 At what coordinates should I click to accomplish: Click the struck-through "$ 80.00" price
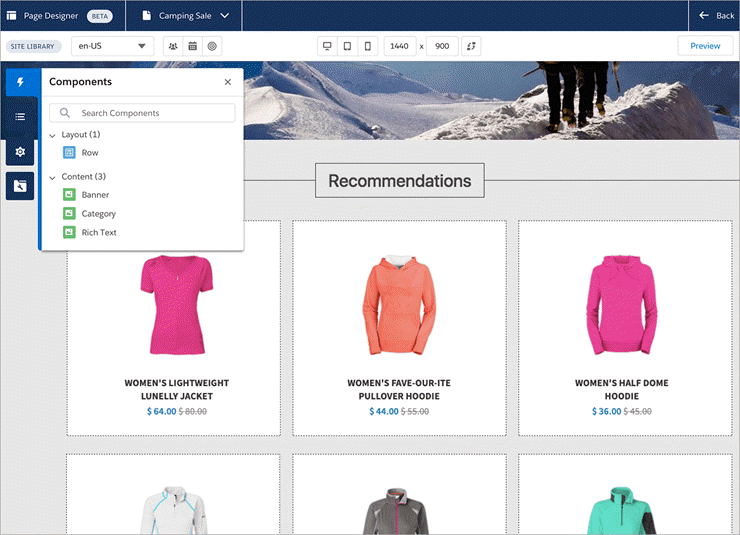coord(193,411)
